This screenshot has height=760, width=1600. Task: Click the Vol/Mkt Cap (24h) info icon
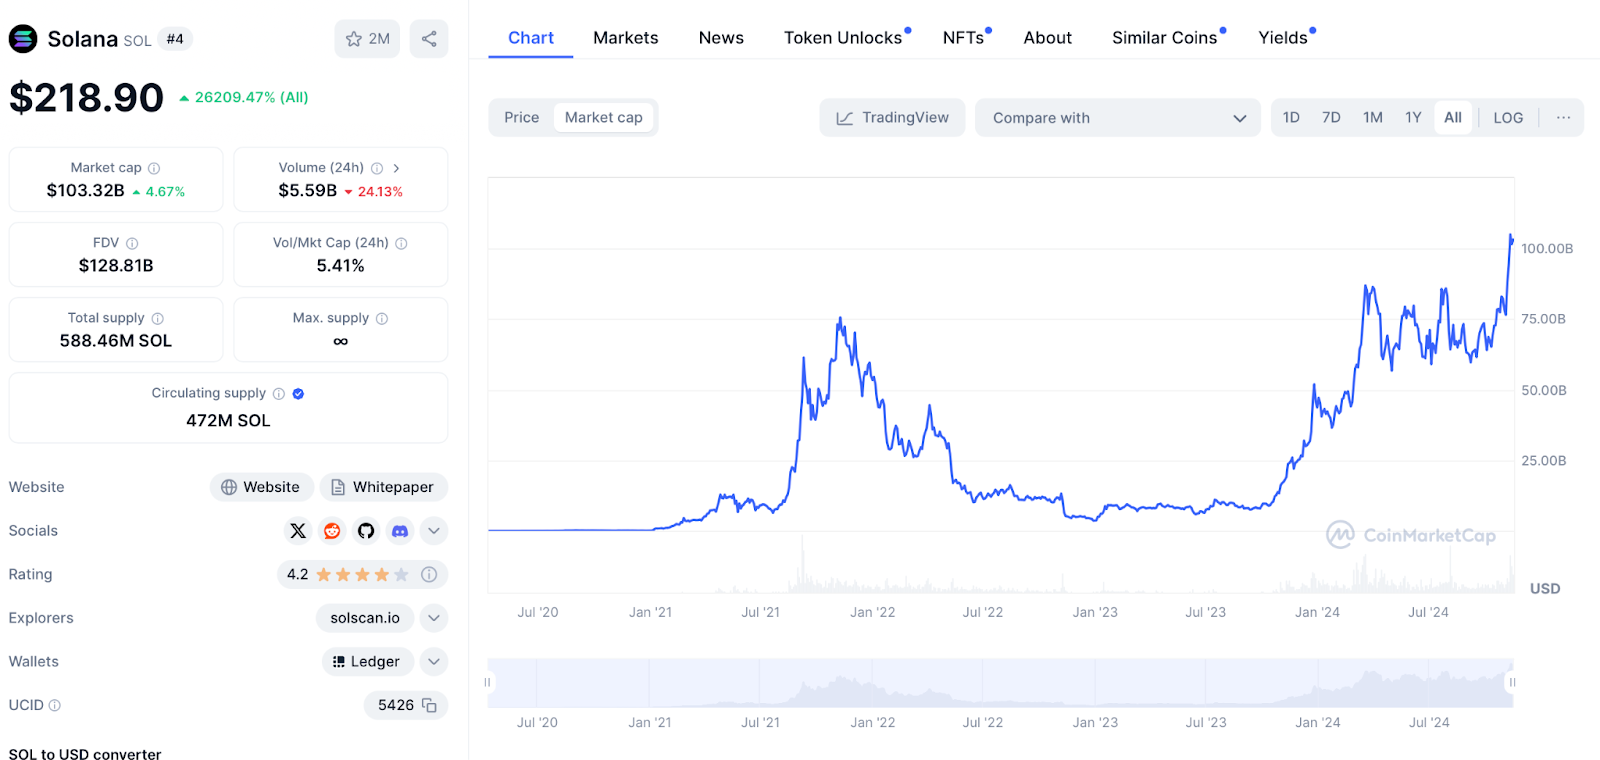[401, 243]
